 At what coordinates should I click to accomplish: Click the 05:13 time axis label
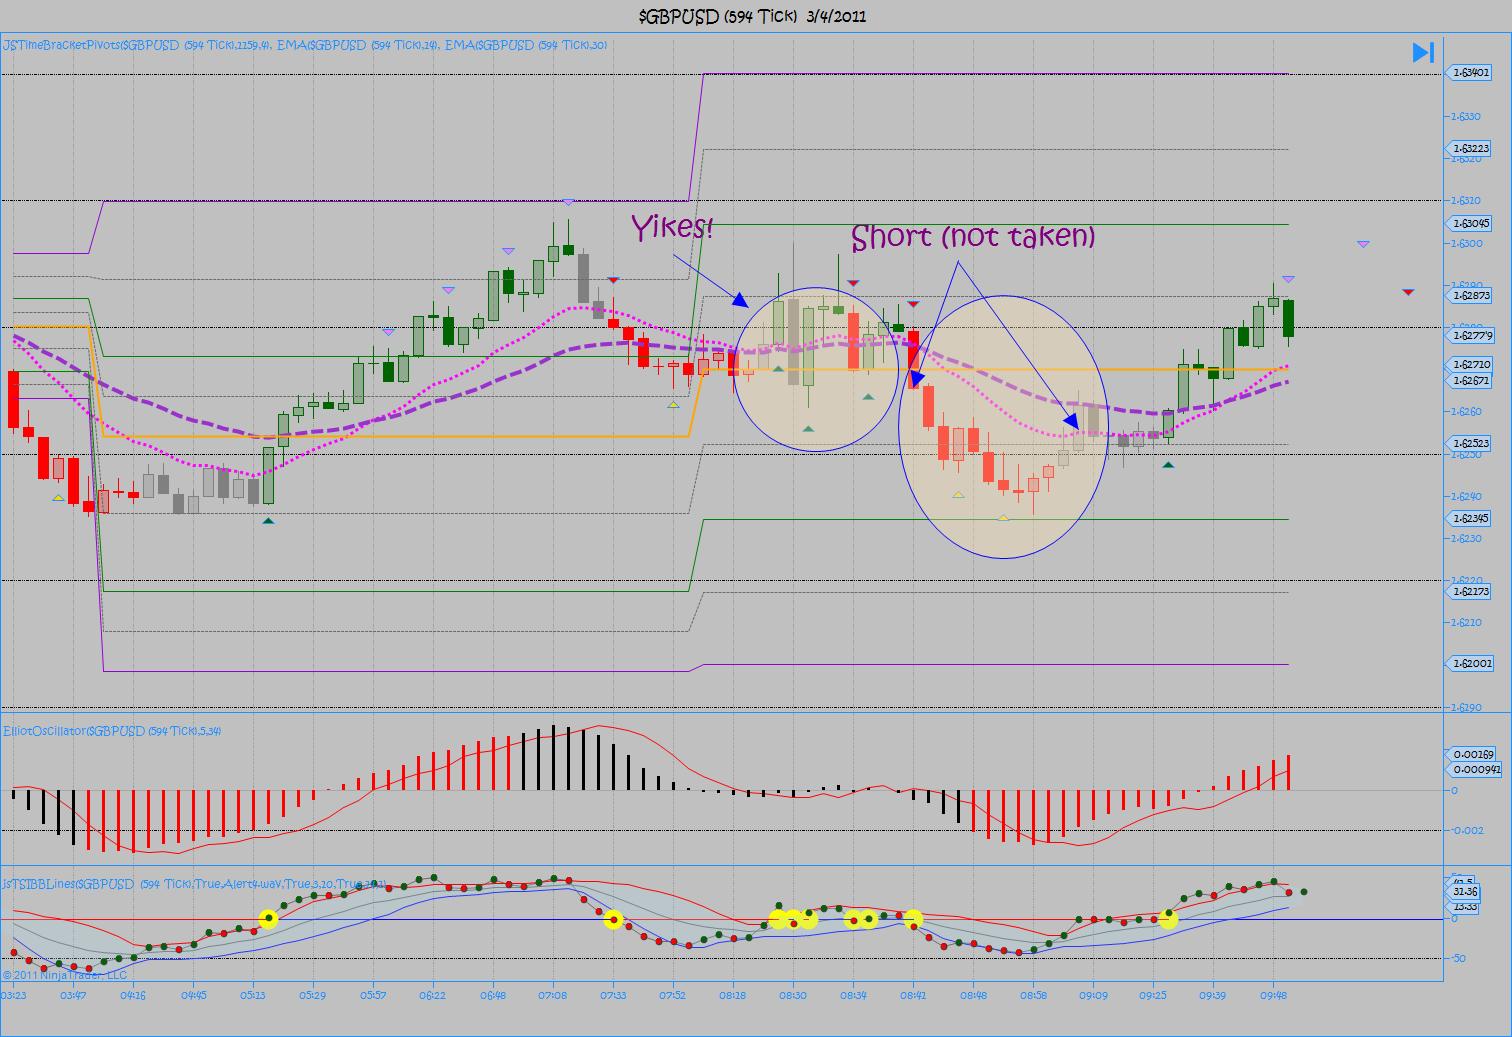click(253, 995)
